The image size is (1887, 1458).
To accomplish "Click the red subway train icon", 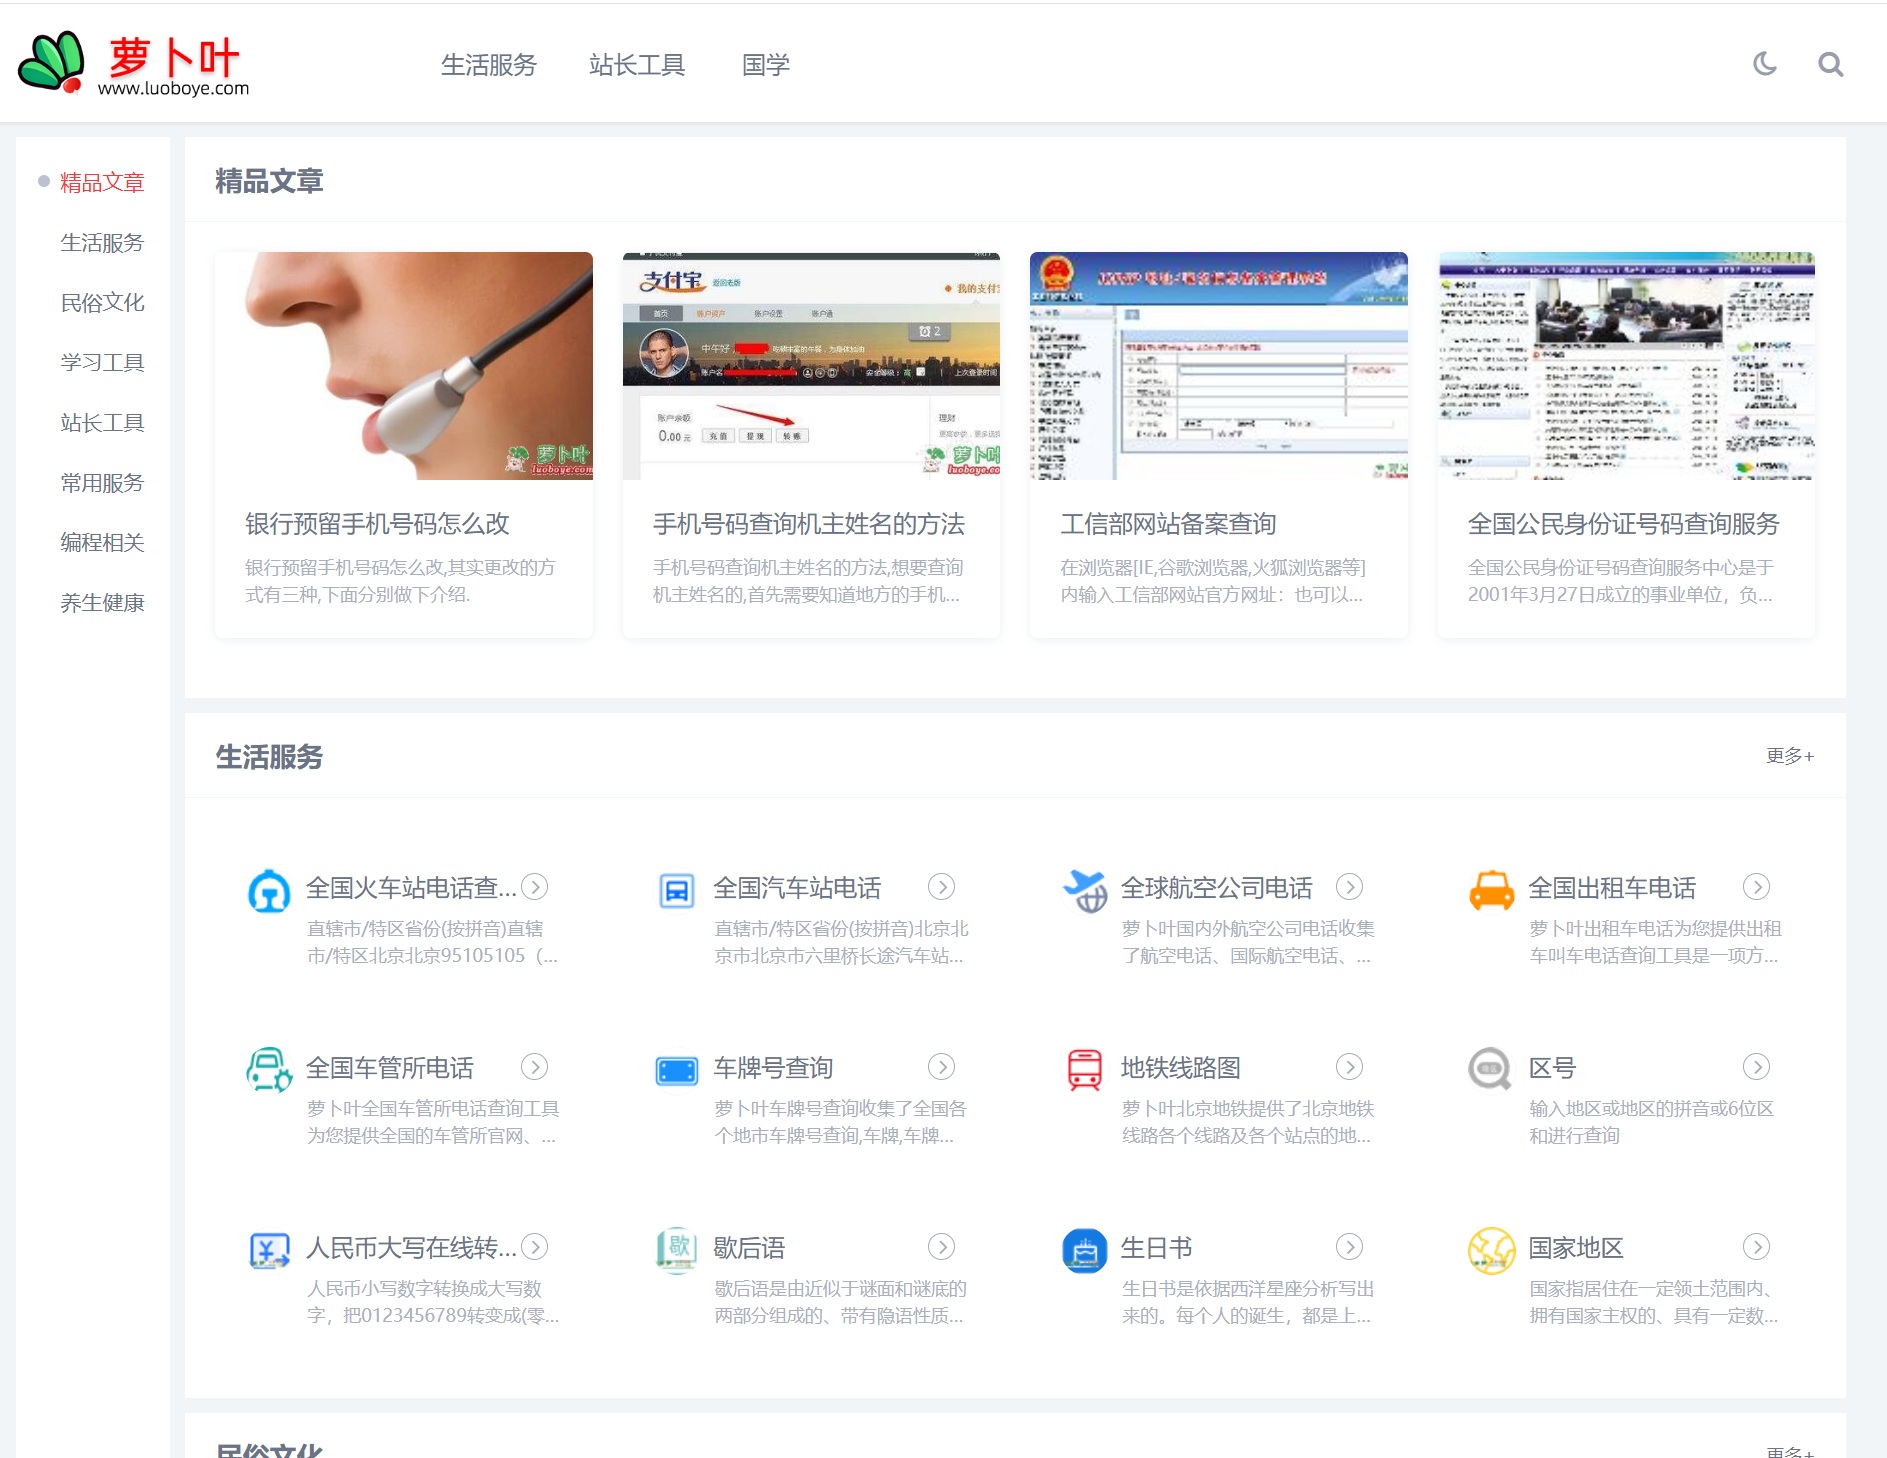I will click(1085, 1069).
